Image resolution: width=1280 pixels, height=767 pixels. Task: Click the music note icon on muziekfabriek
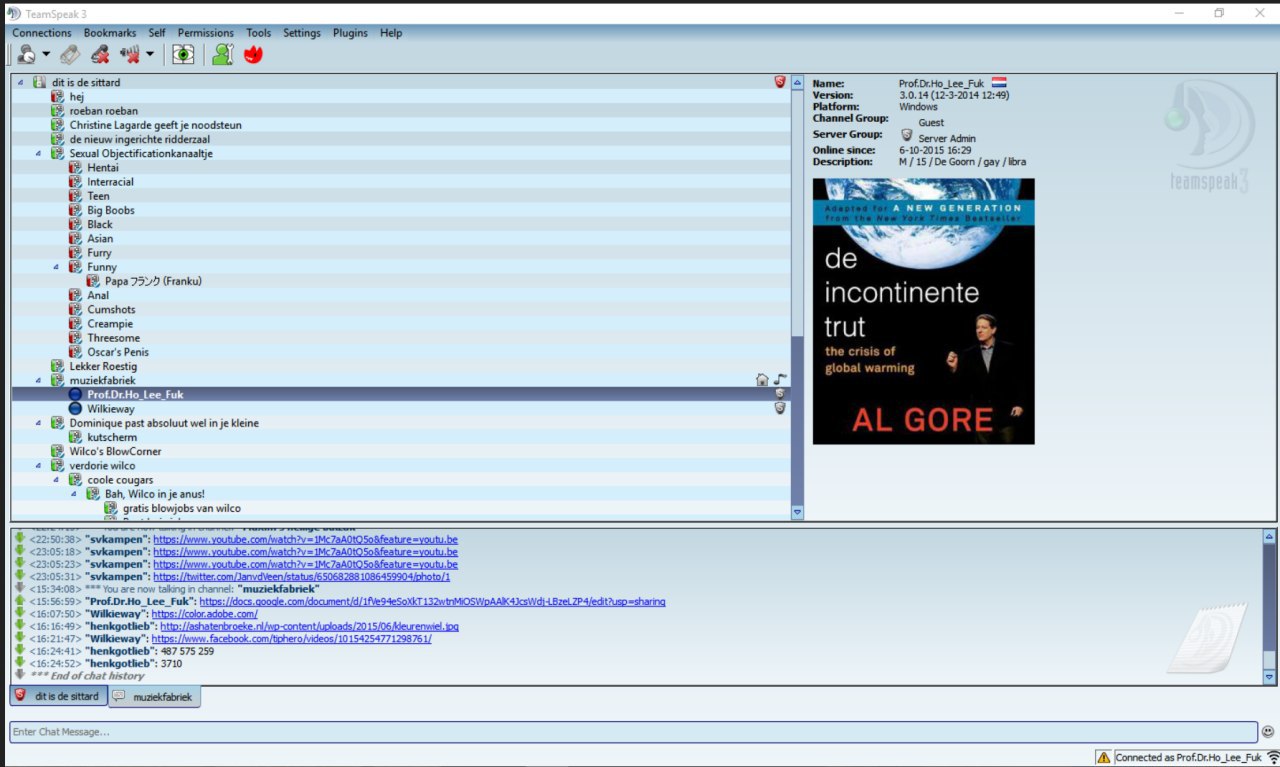[x=780, y=380]
